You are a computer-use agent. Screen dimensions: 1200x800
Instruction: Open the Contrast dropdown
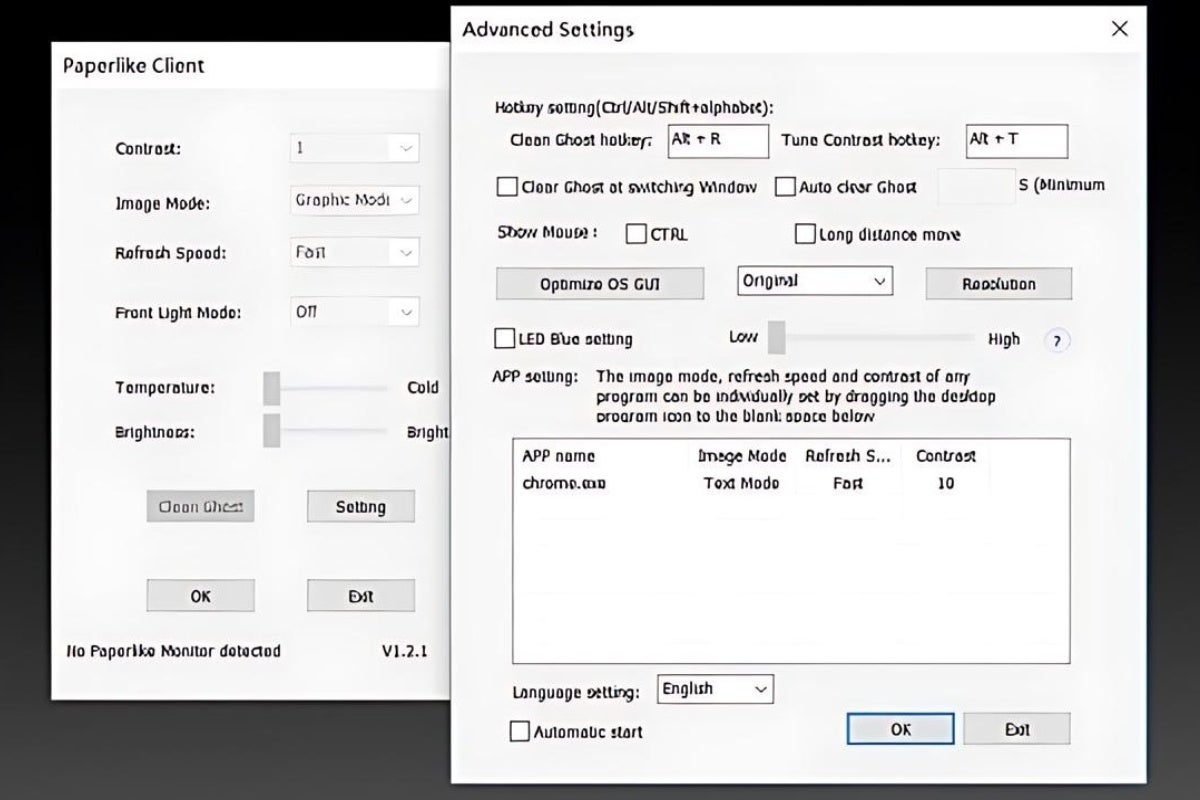pos(355,148)
